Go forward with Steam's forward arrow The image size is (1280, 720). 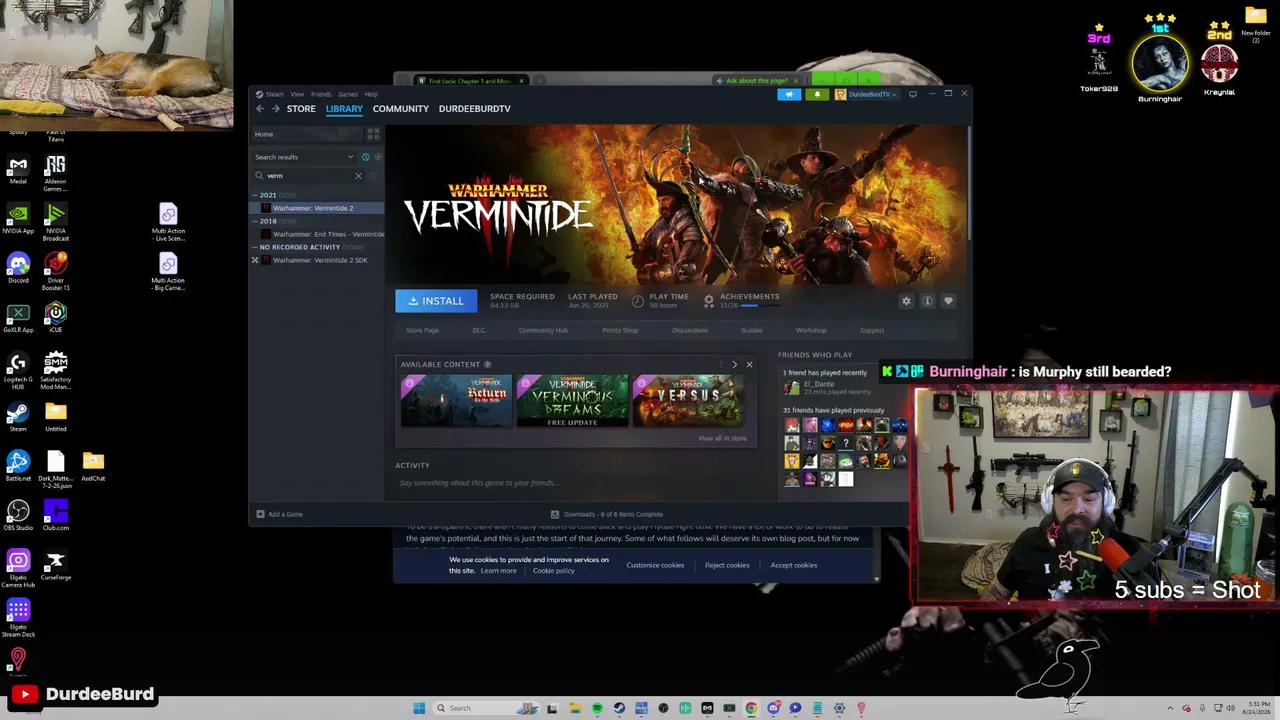276,109
